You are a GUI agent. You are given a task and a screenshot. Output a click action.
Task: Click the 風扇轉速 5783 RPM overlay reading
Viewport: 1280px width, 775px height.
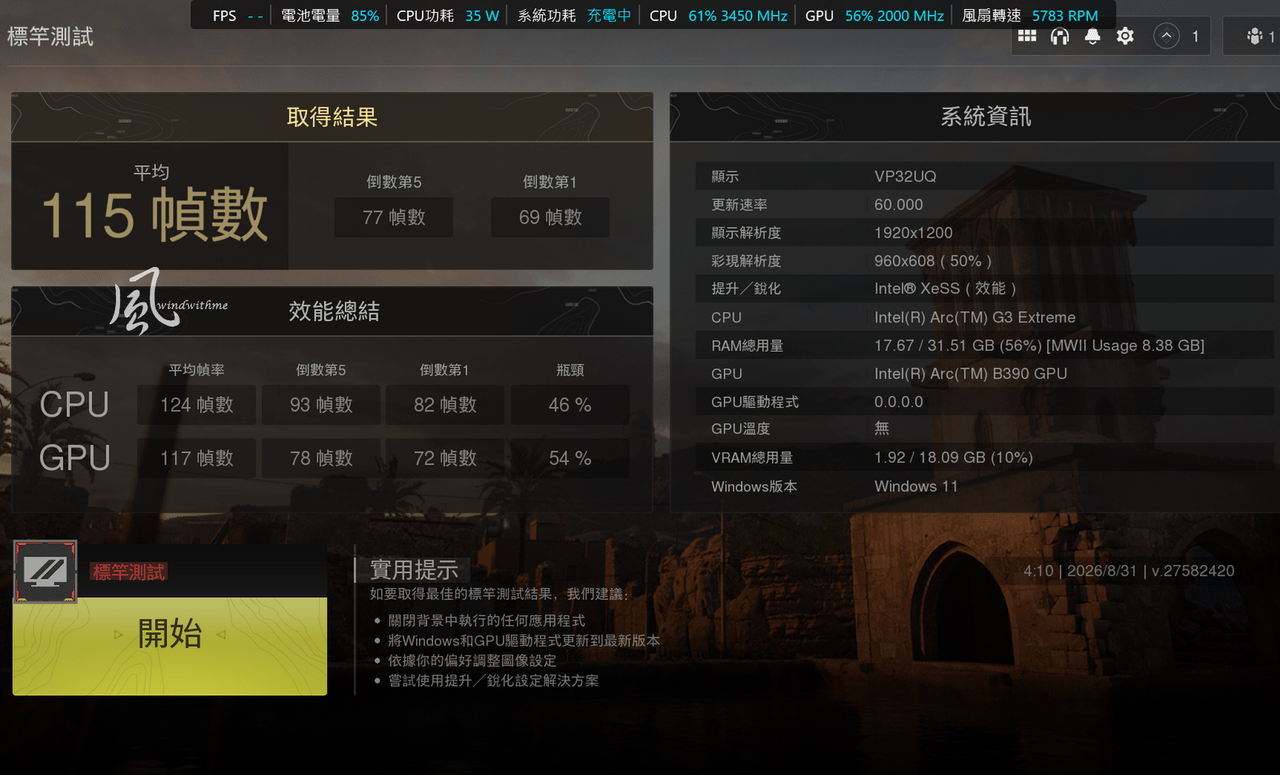[1030, 15]
